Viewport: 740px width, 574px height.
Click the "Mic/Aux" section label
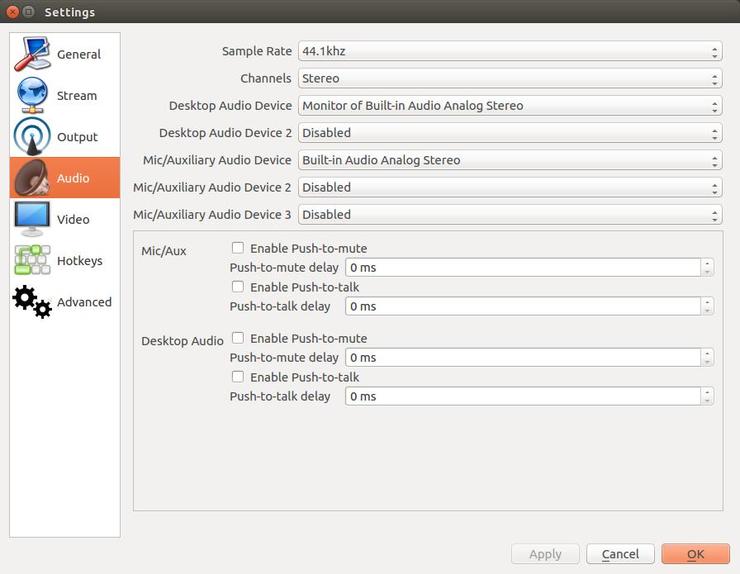[x=164, y=251]
